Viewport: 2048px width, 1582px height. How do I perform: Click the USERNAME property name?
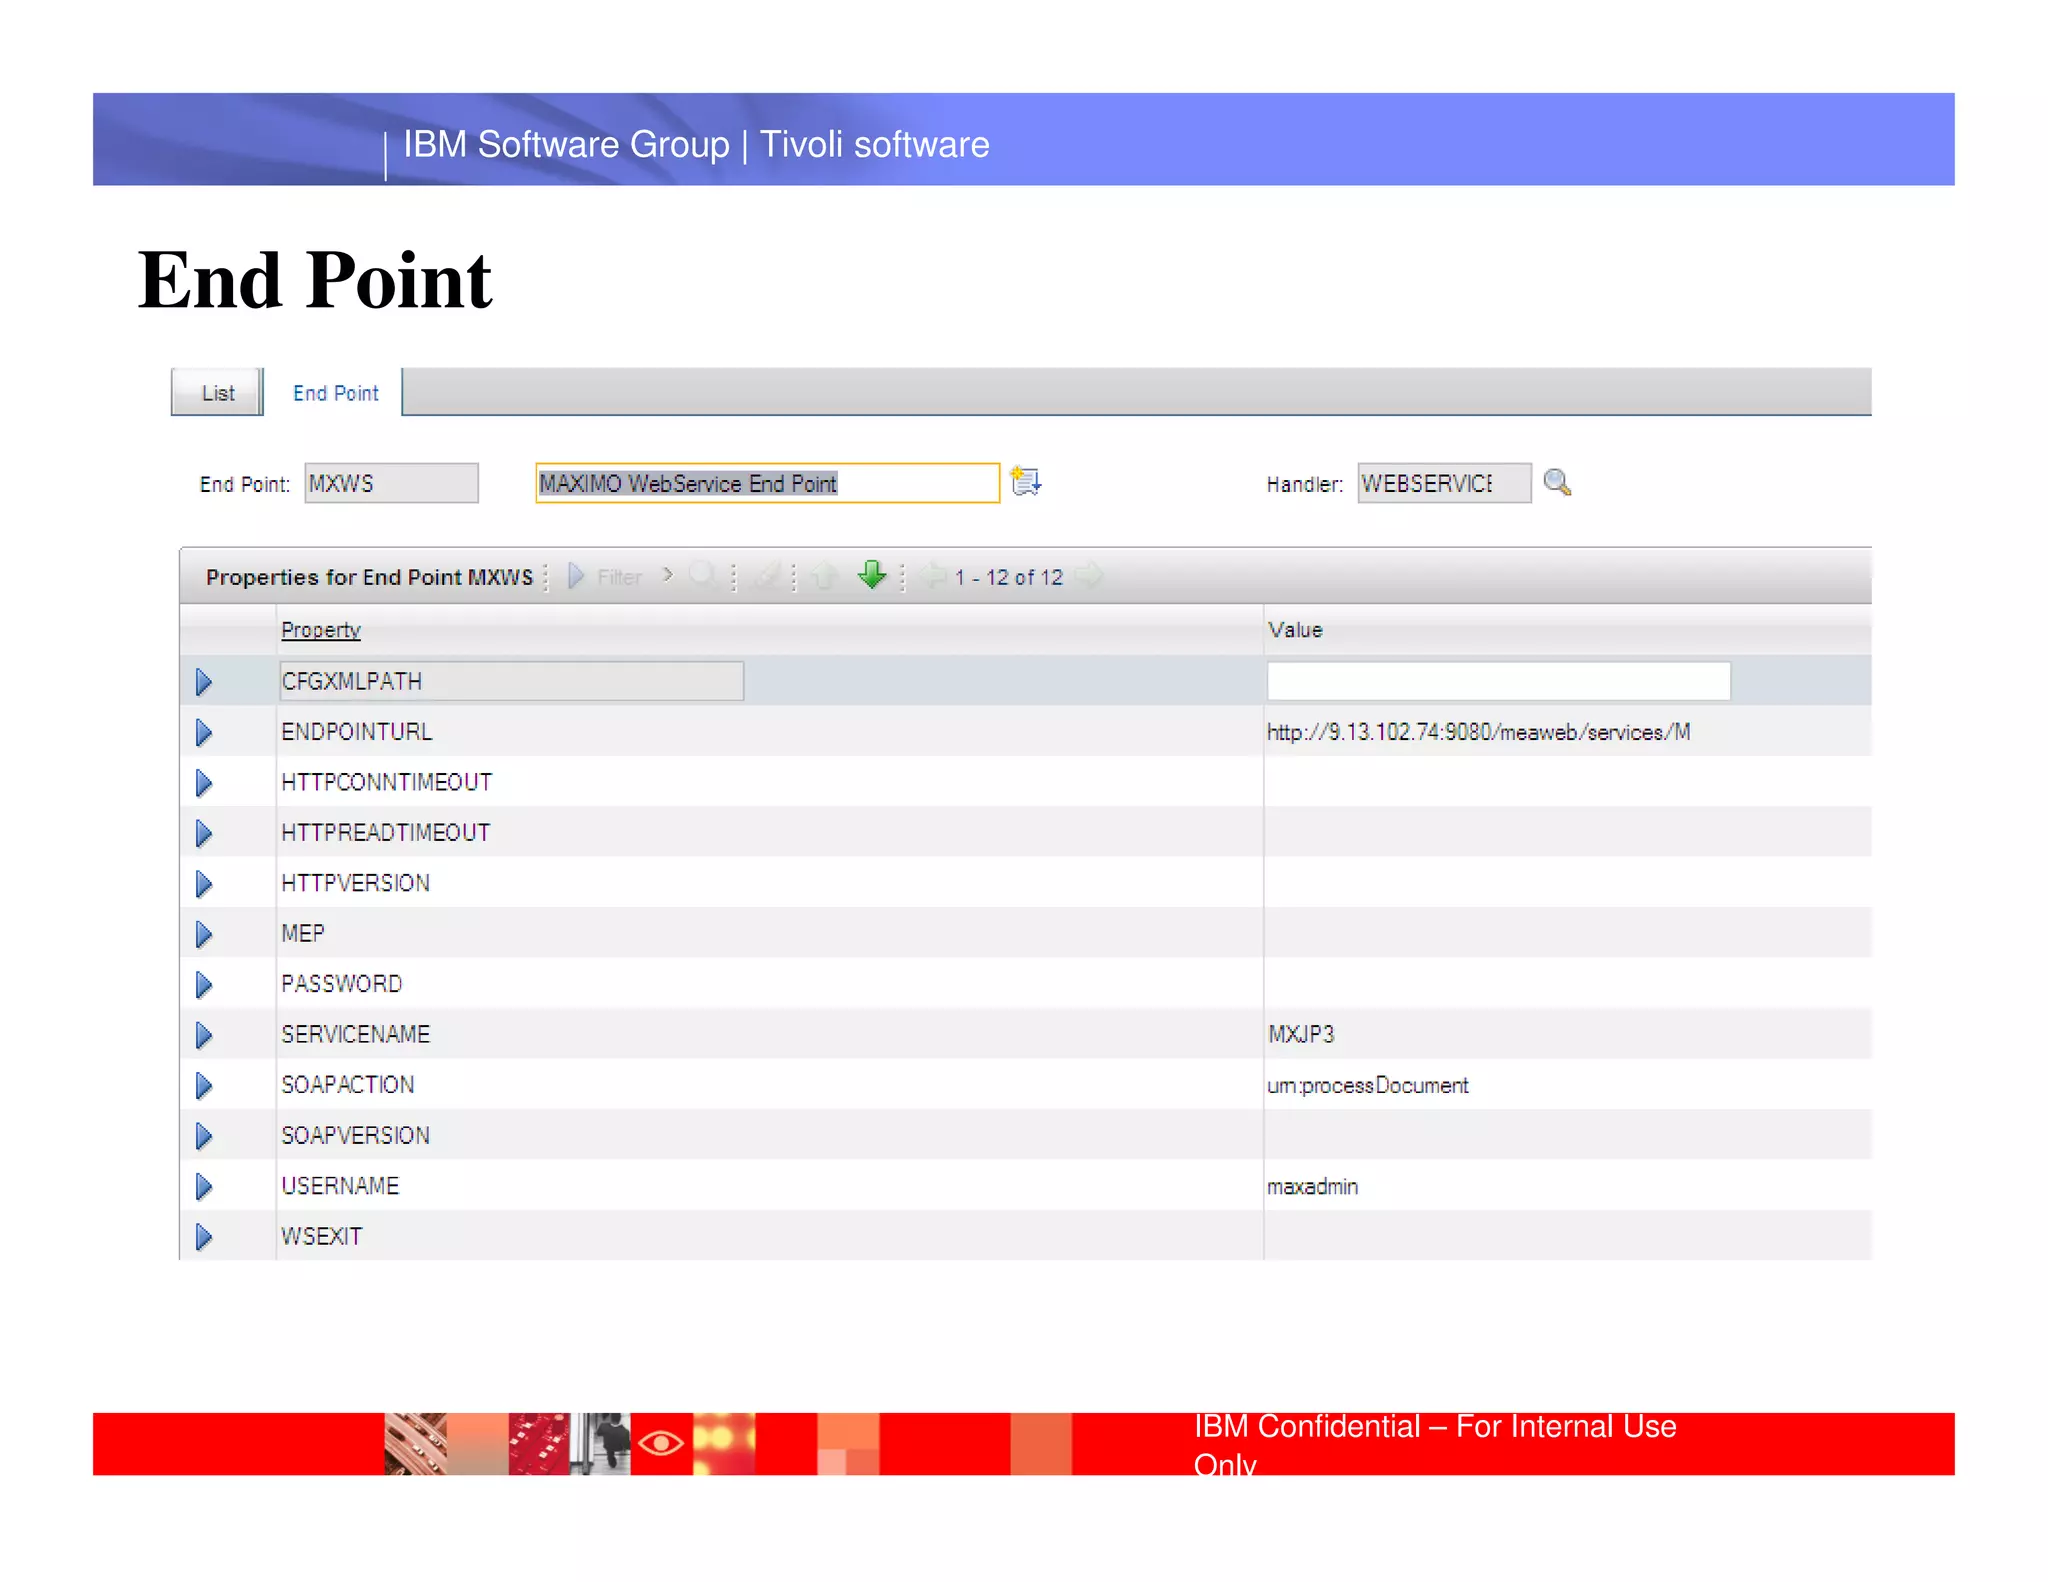(340, 1185)
